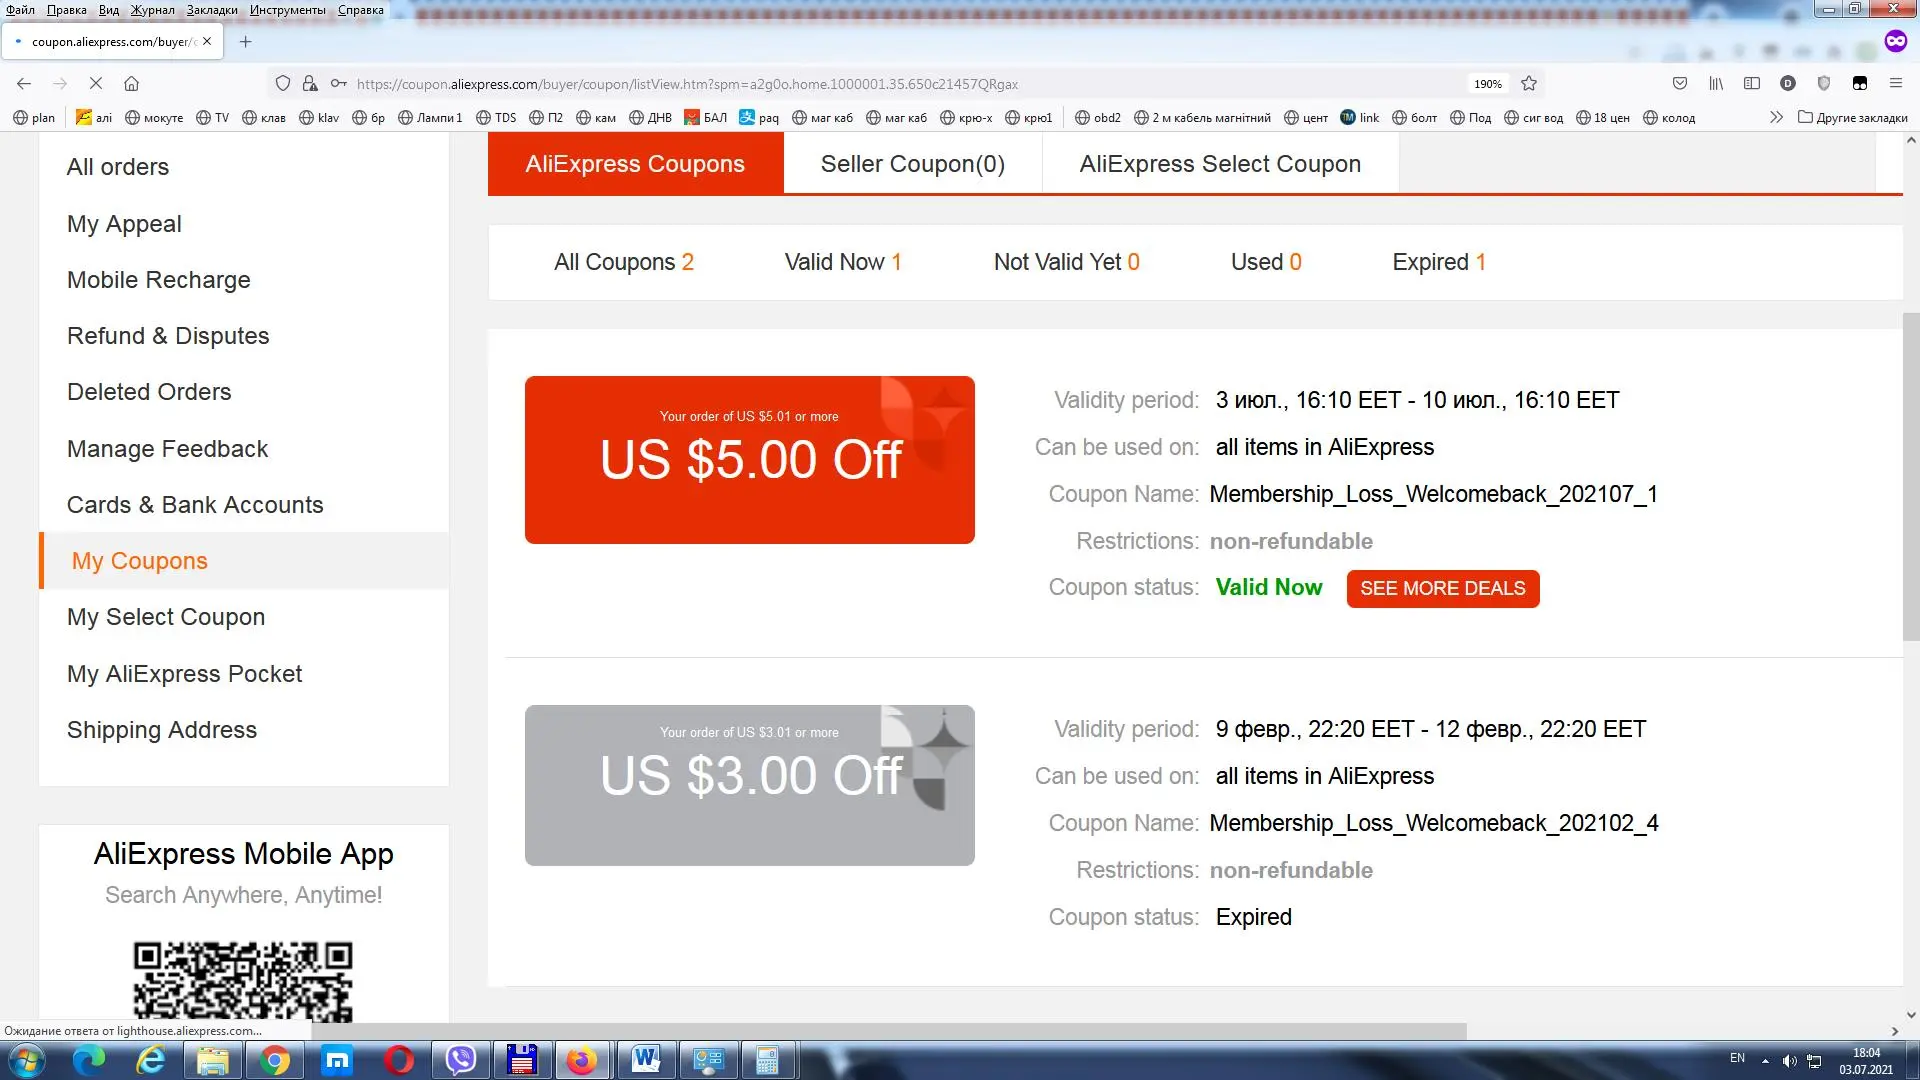Click the vertical page scrollbar thumb

(1911, 476)
